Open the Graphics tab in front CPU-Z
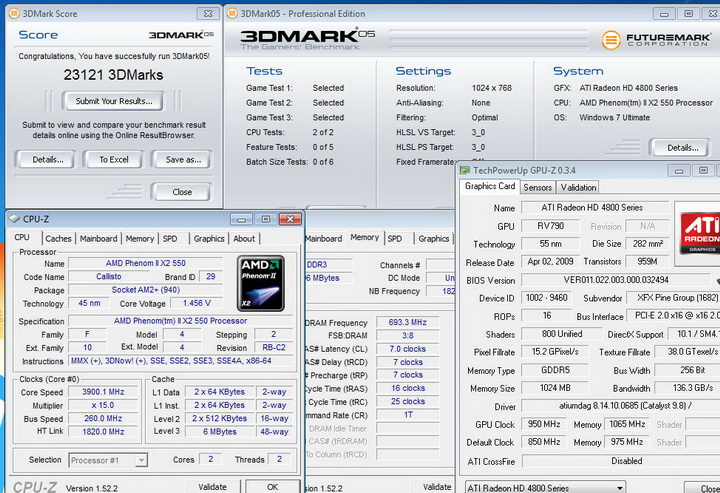Viewport: 720px width, 493px height. point(209,239)
